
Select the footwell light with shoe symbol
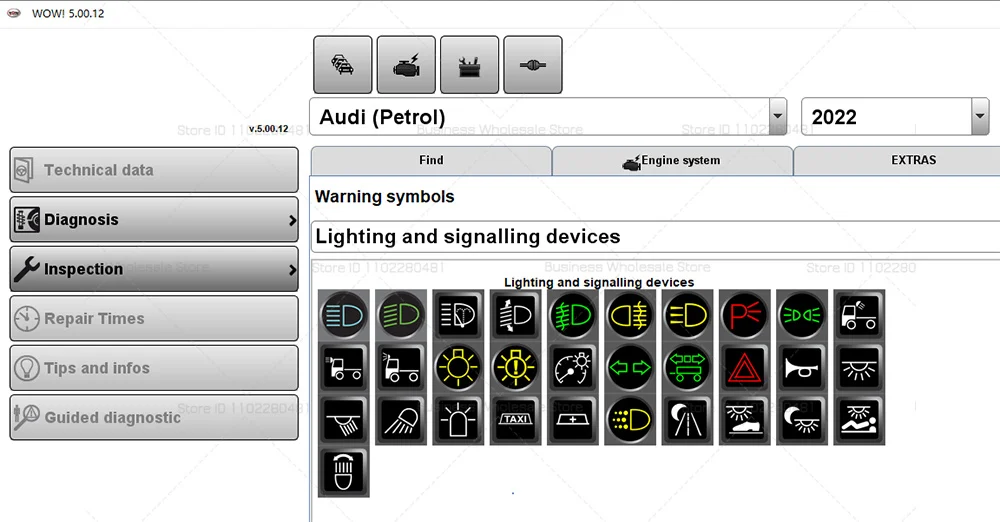pyautogui.click(x=744, y=420)
